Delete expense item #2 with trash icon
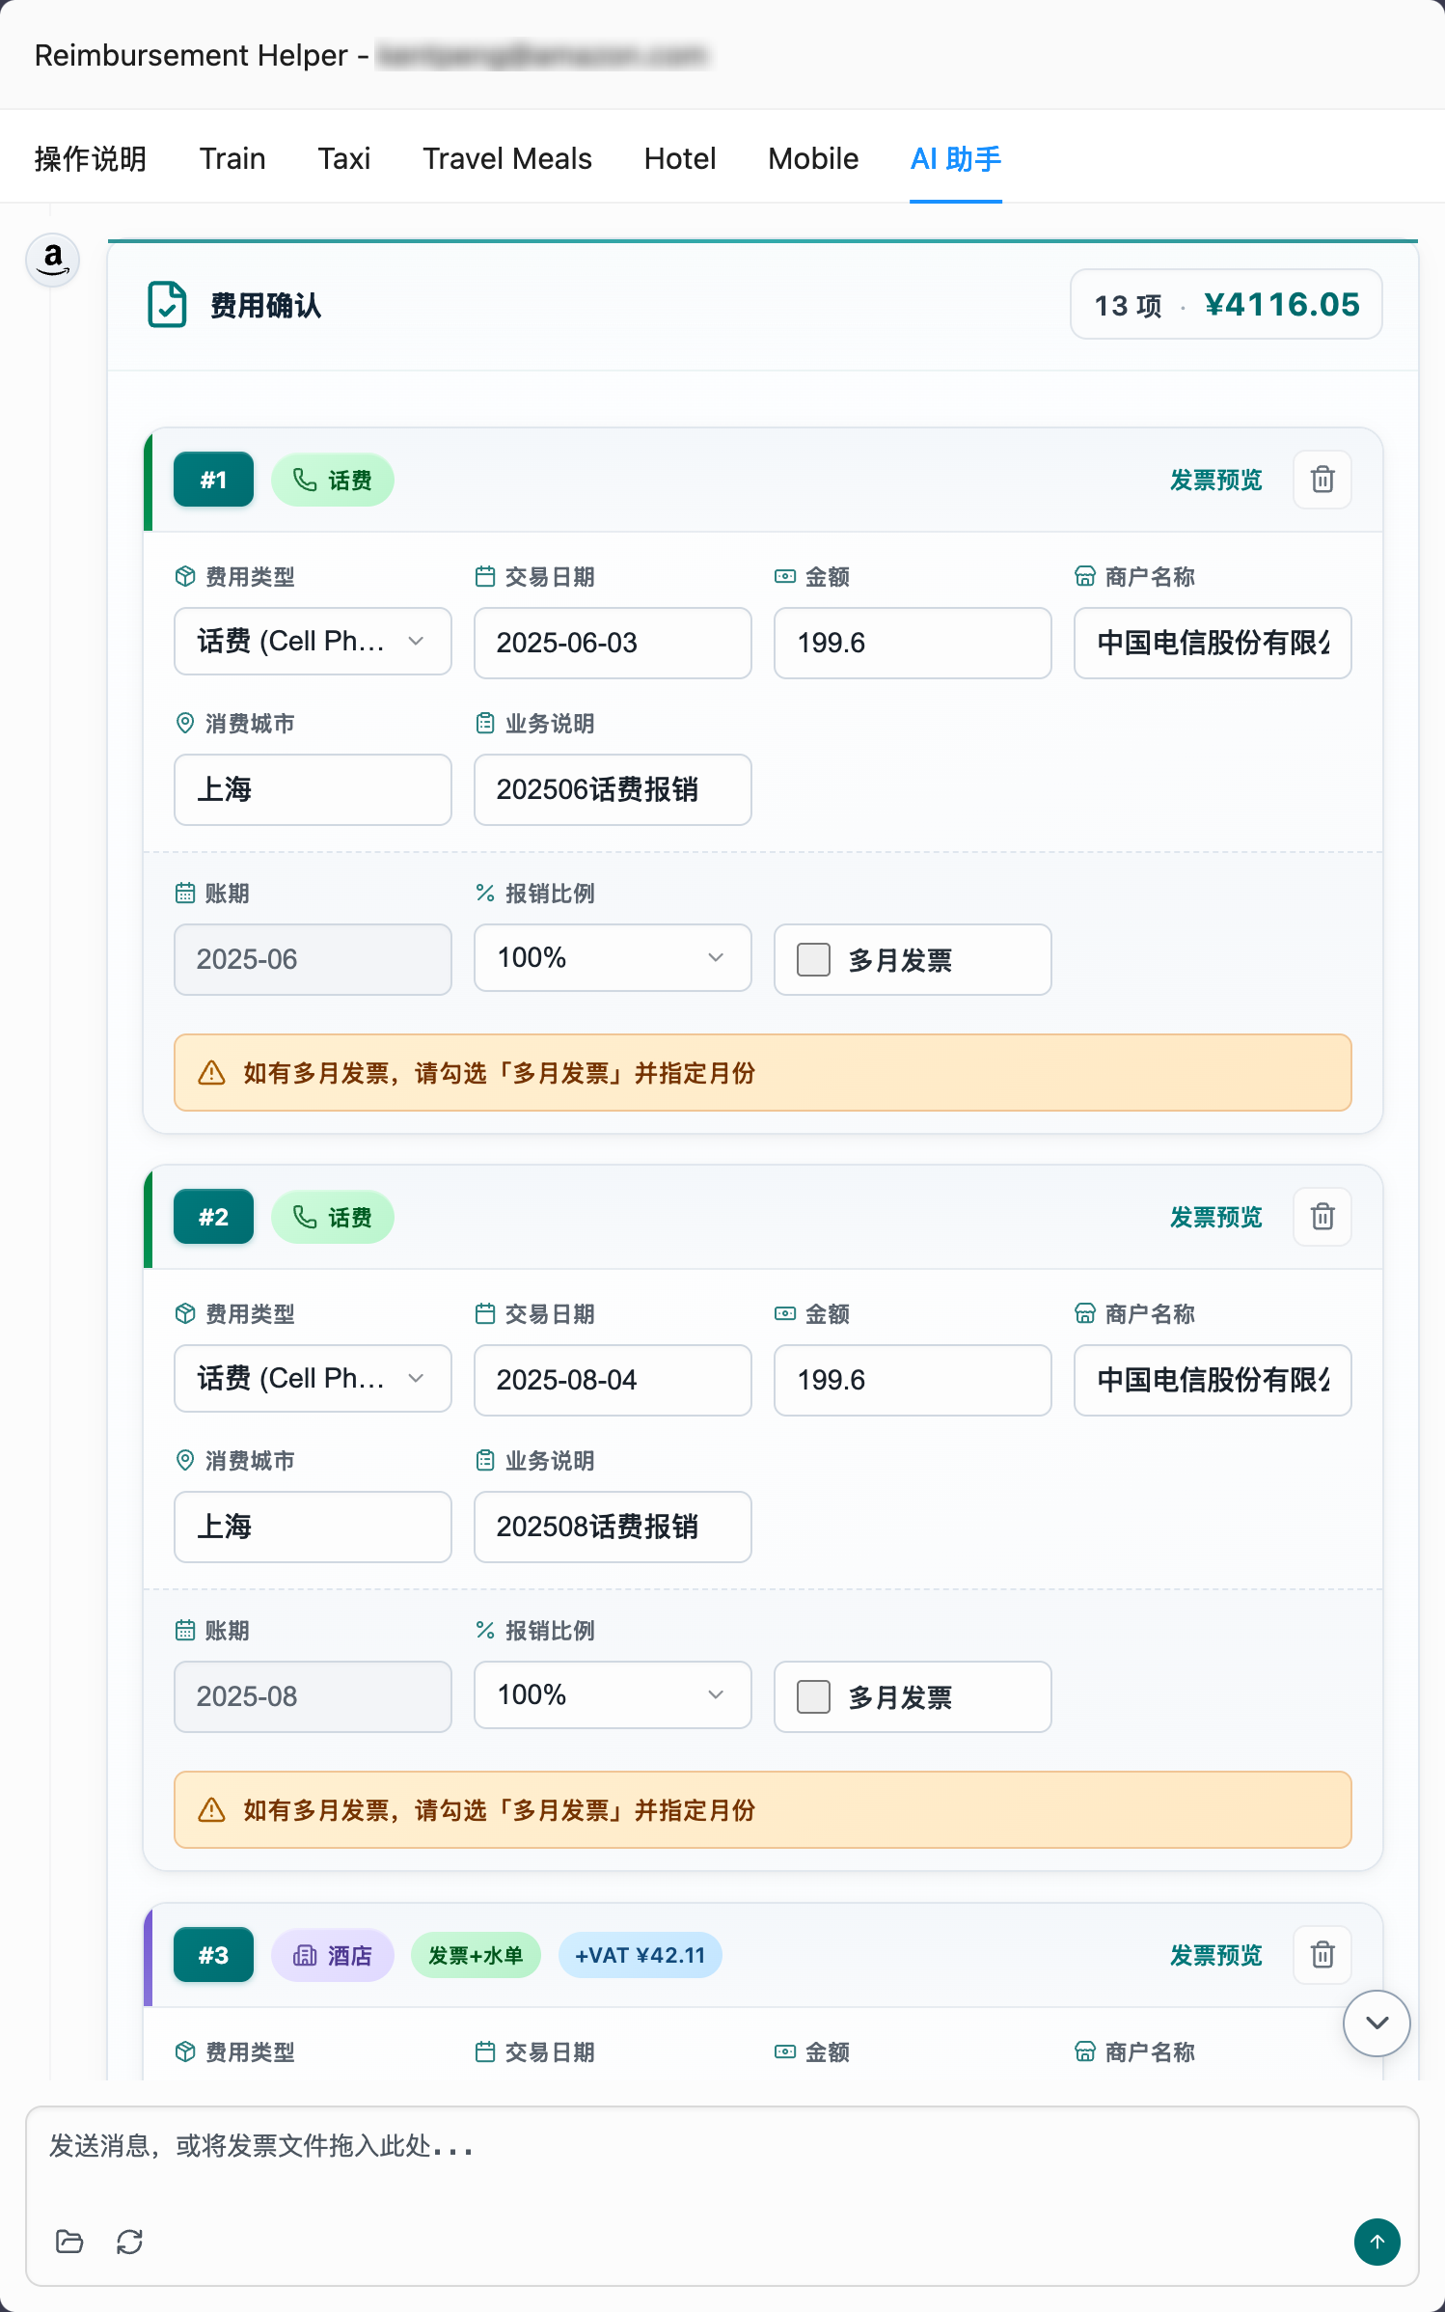Viewport: 1445px width, 2312px height. pyautogui.click(x=1322, y=1217)
